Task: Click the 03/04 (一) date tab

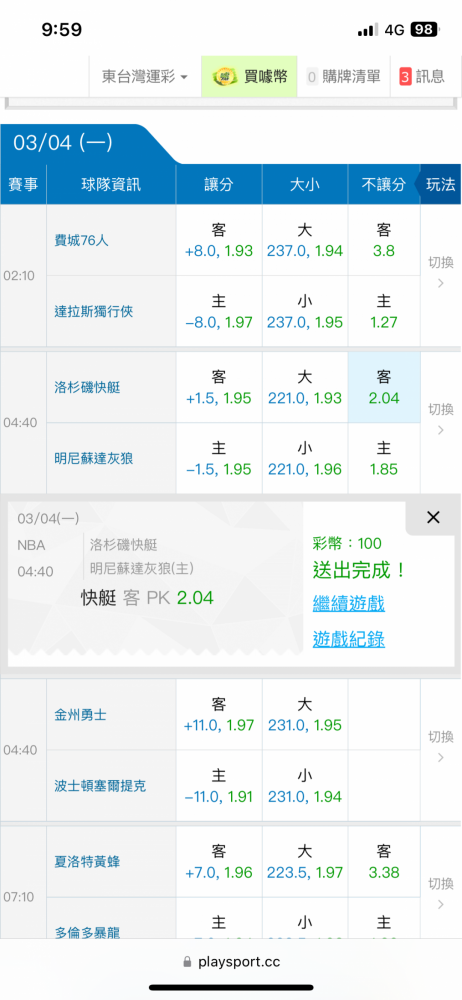Action: click(63, 142)
